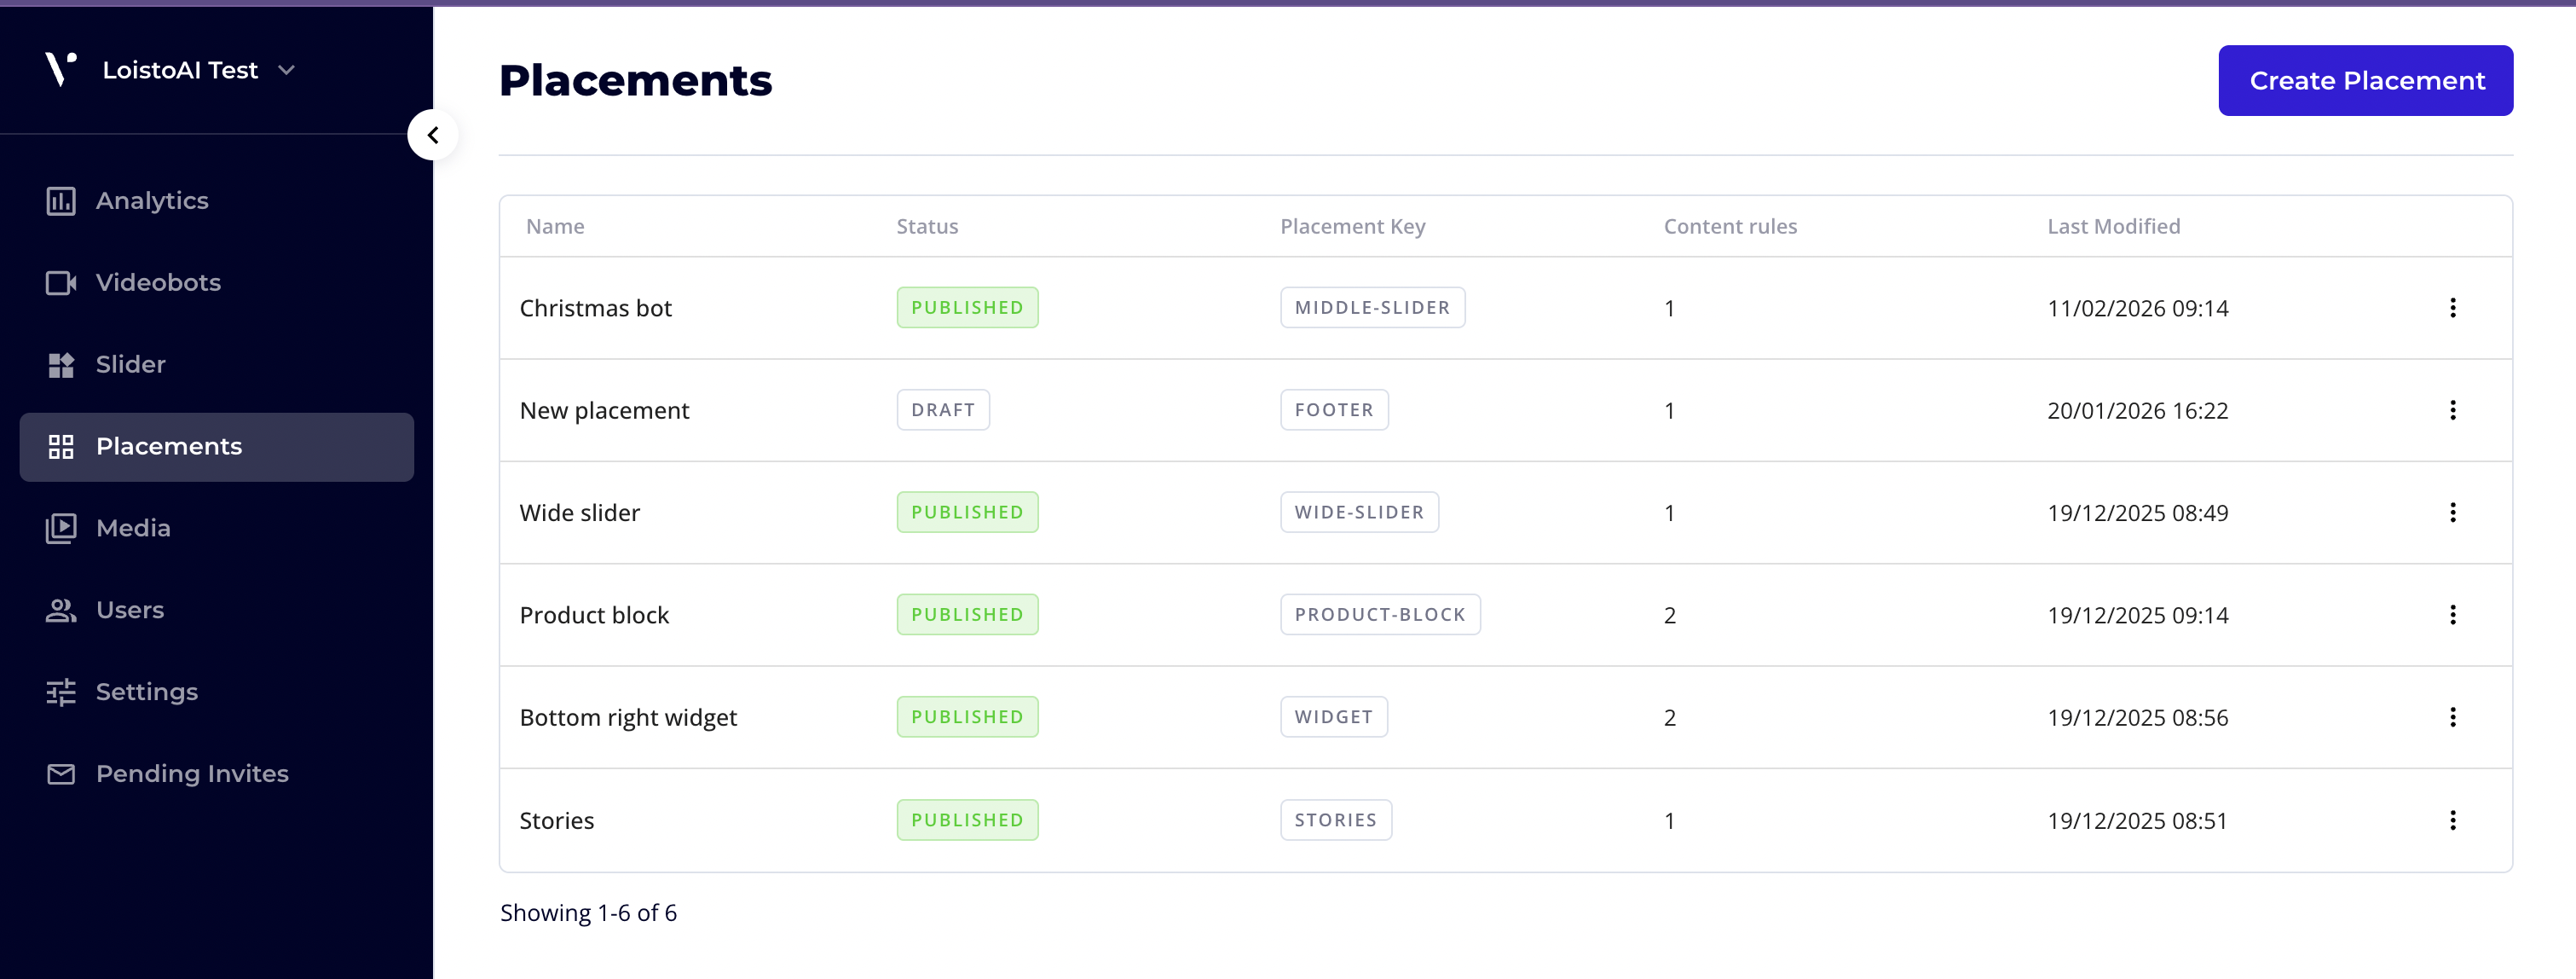The width and height of the screenshot is (2576, 979).
Task: Expand the LoistoAI Test workspace dropdown
Action: 286,70
